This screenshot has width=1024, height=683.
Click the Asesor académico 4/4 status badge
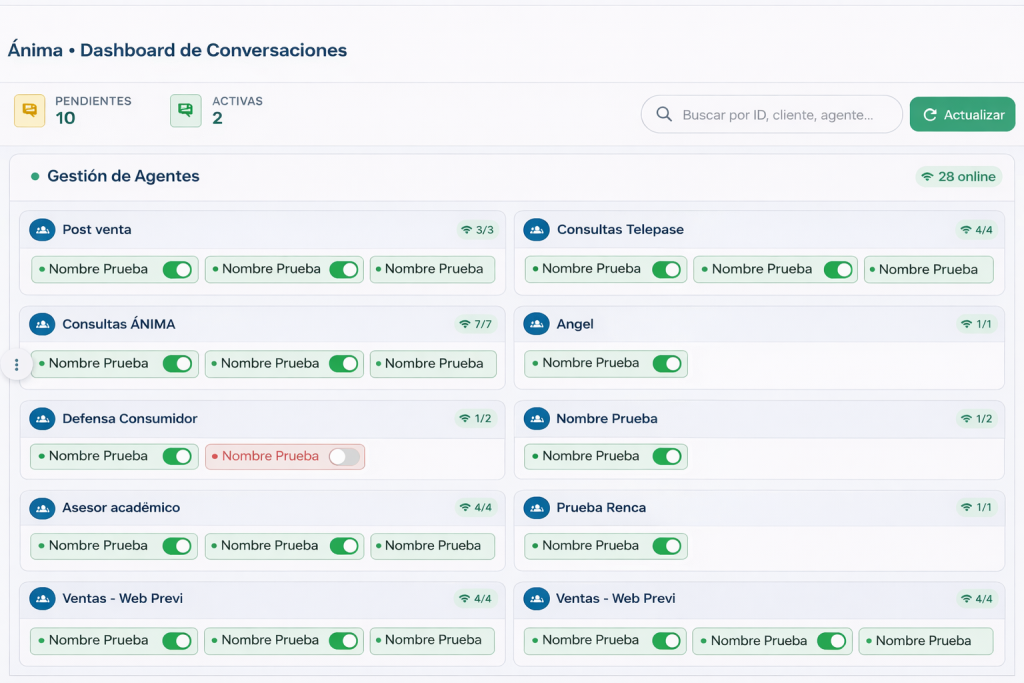coord(476,508)
